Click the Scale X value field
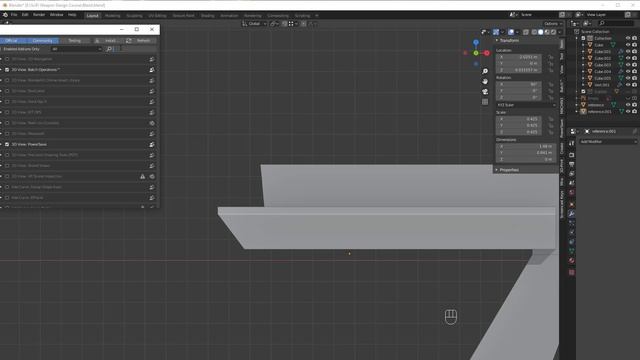The width and height of the screenshot is (640, 360). (519, 119)
